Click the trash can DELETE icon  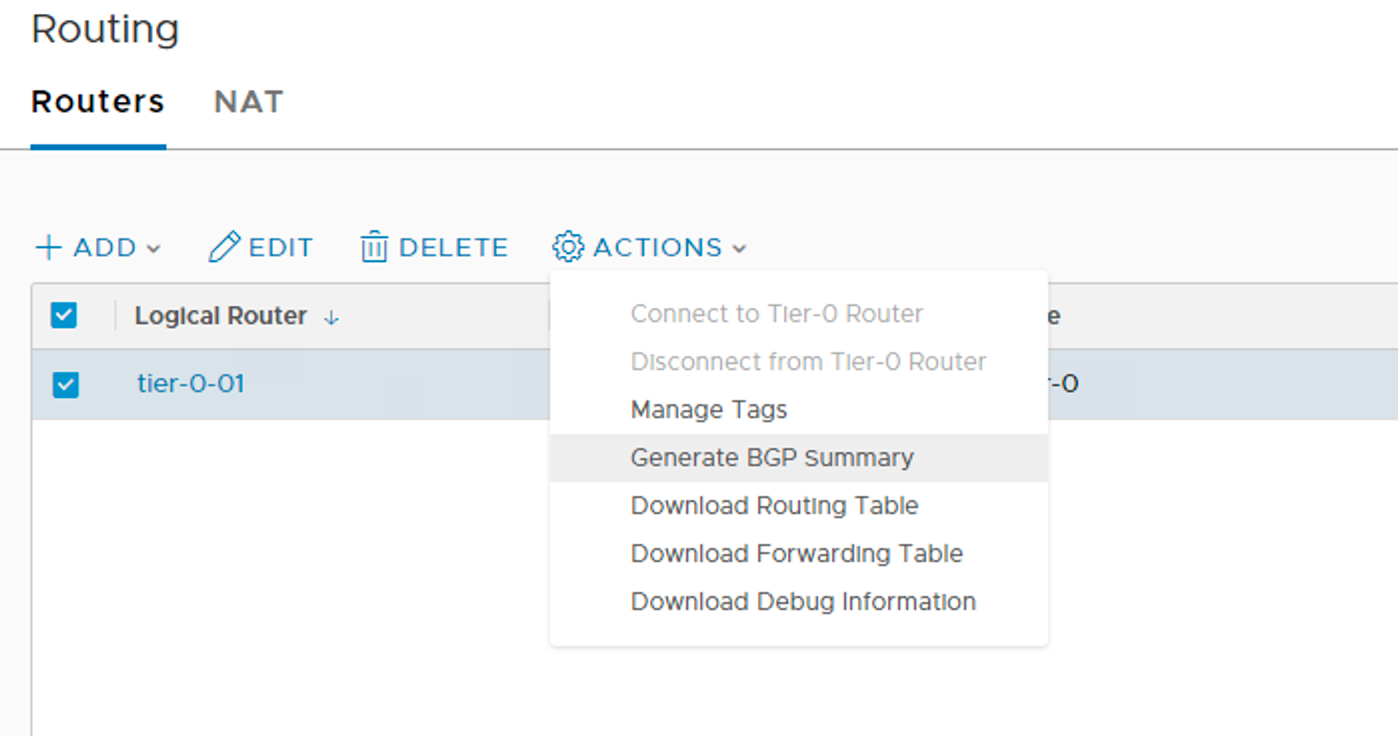[x=374, y=247]
